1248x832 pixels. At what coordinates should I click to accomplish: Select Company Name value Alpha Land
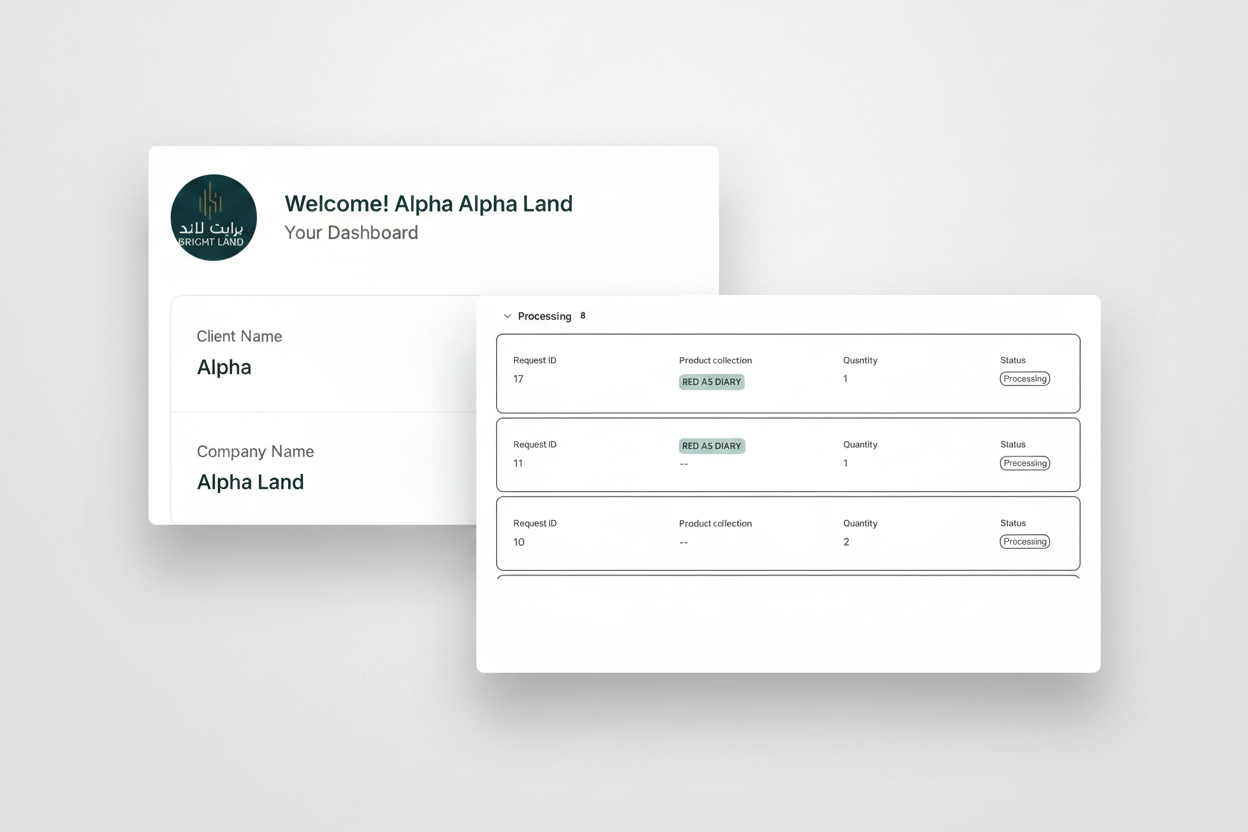pyautogui.click(x=250, y=482)
